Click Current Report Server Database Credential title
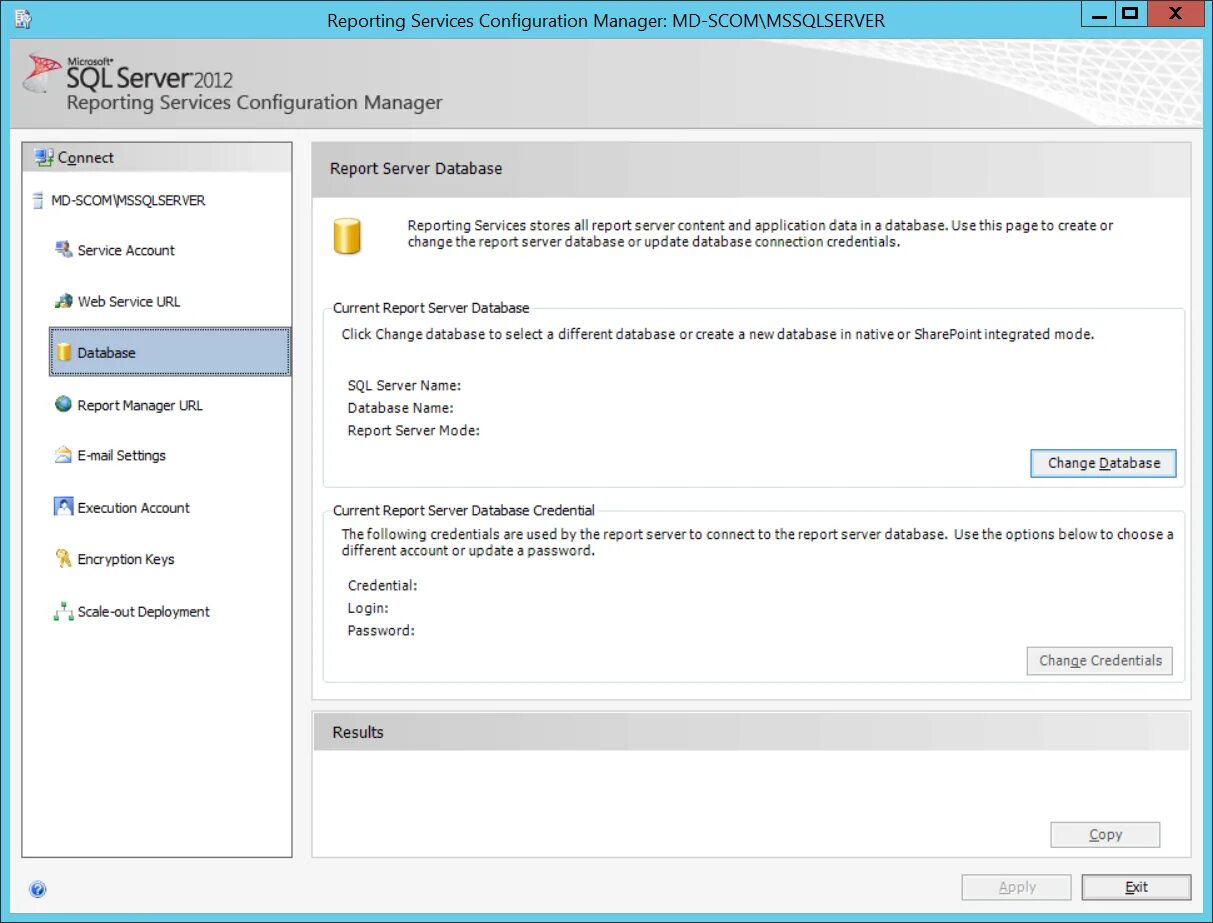This screenshot has width=1213, height=923. point(464,510)
